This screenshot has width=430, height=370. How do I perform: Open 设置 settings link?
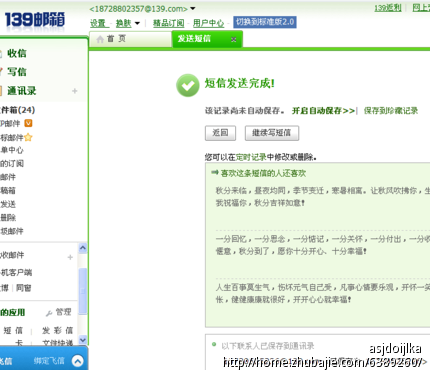pos(98,23)
